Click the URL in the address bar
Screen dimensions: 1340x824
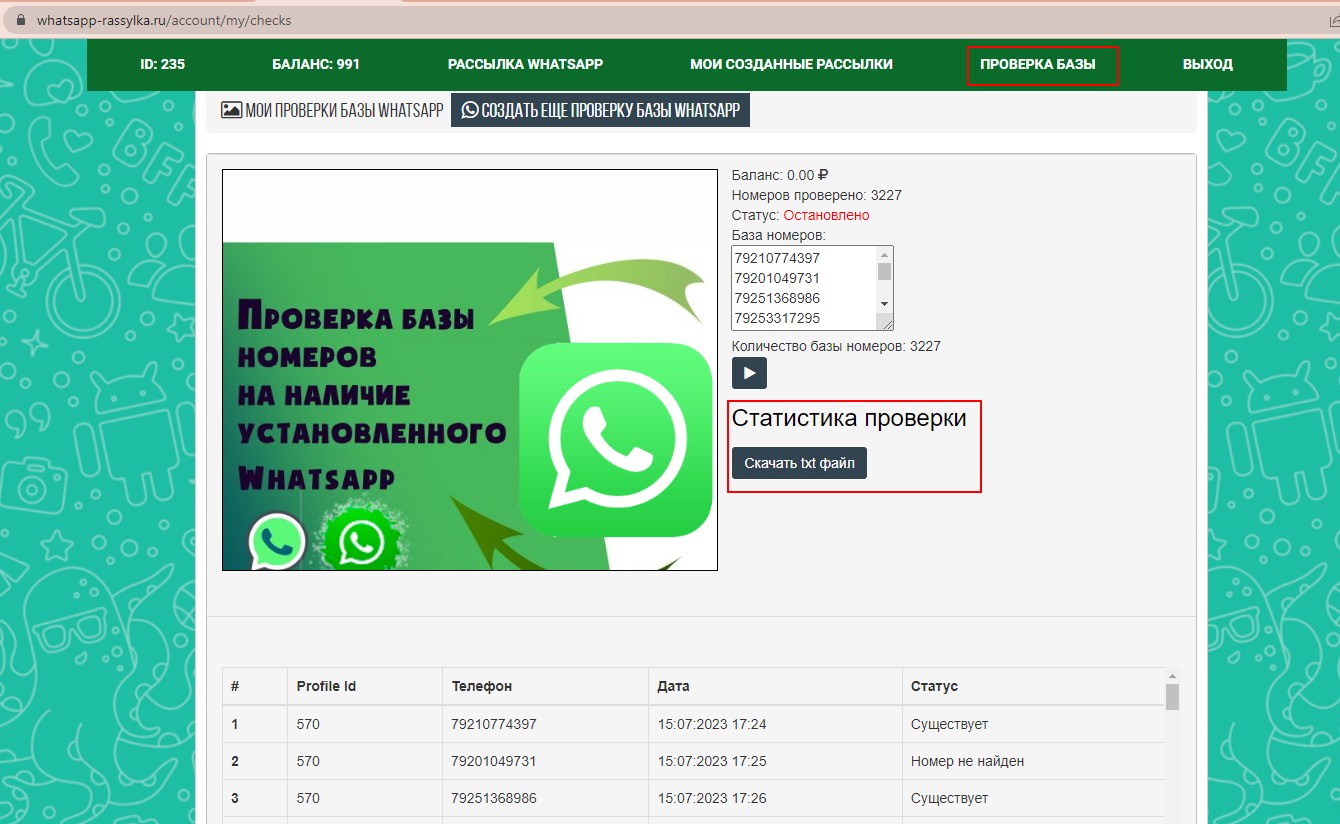point(164,20)
